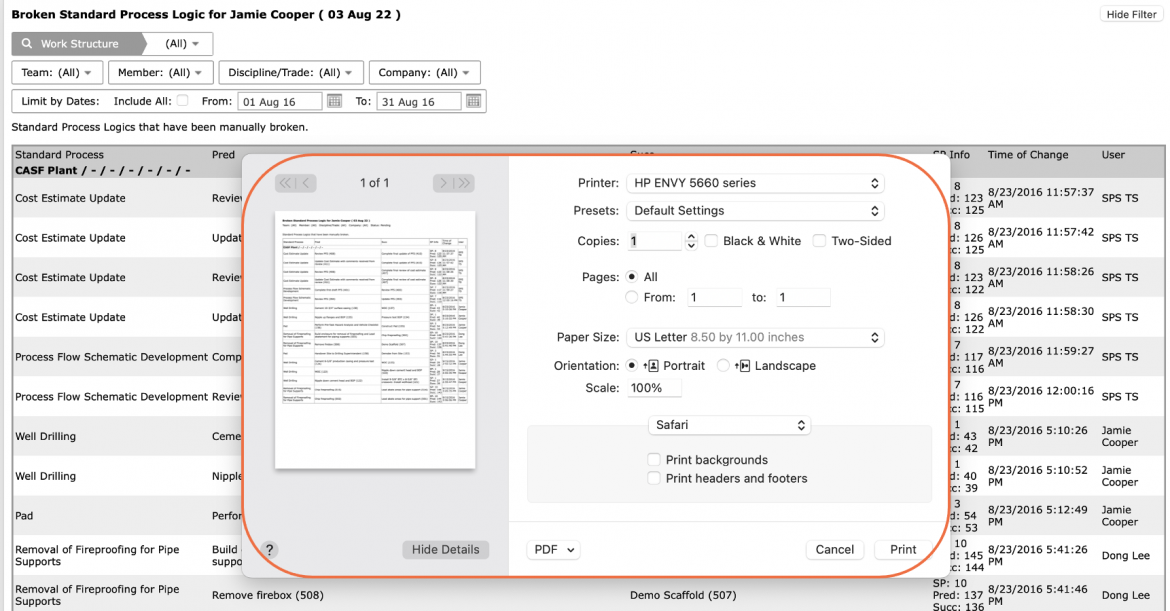
Task: Click 'Demo Scaffold (507)' cell
Action: 683,595
